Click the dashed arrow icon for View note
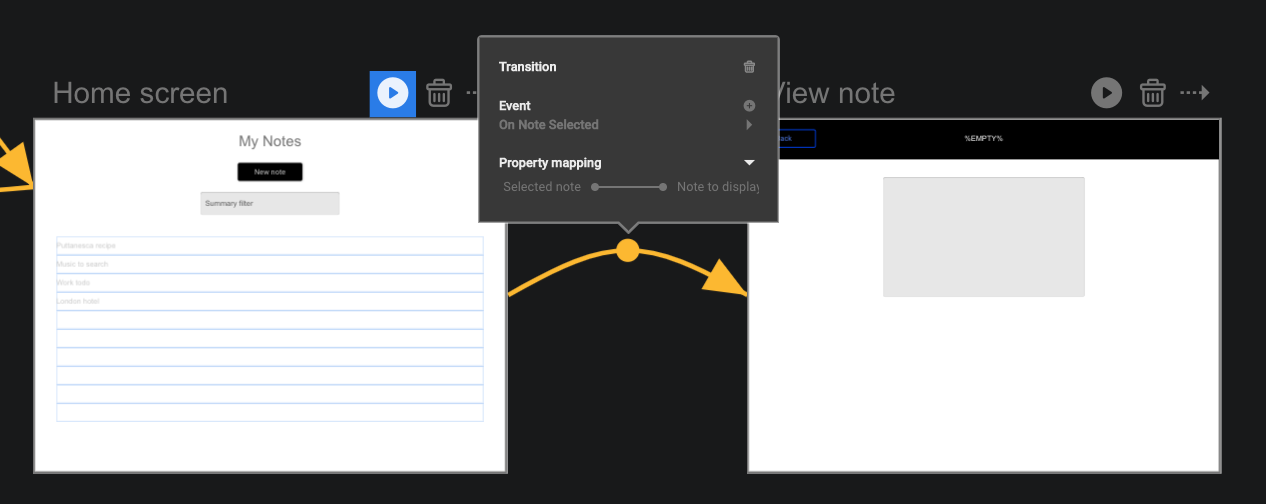1266x504 pixels. click(1195, 93)
